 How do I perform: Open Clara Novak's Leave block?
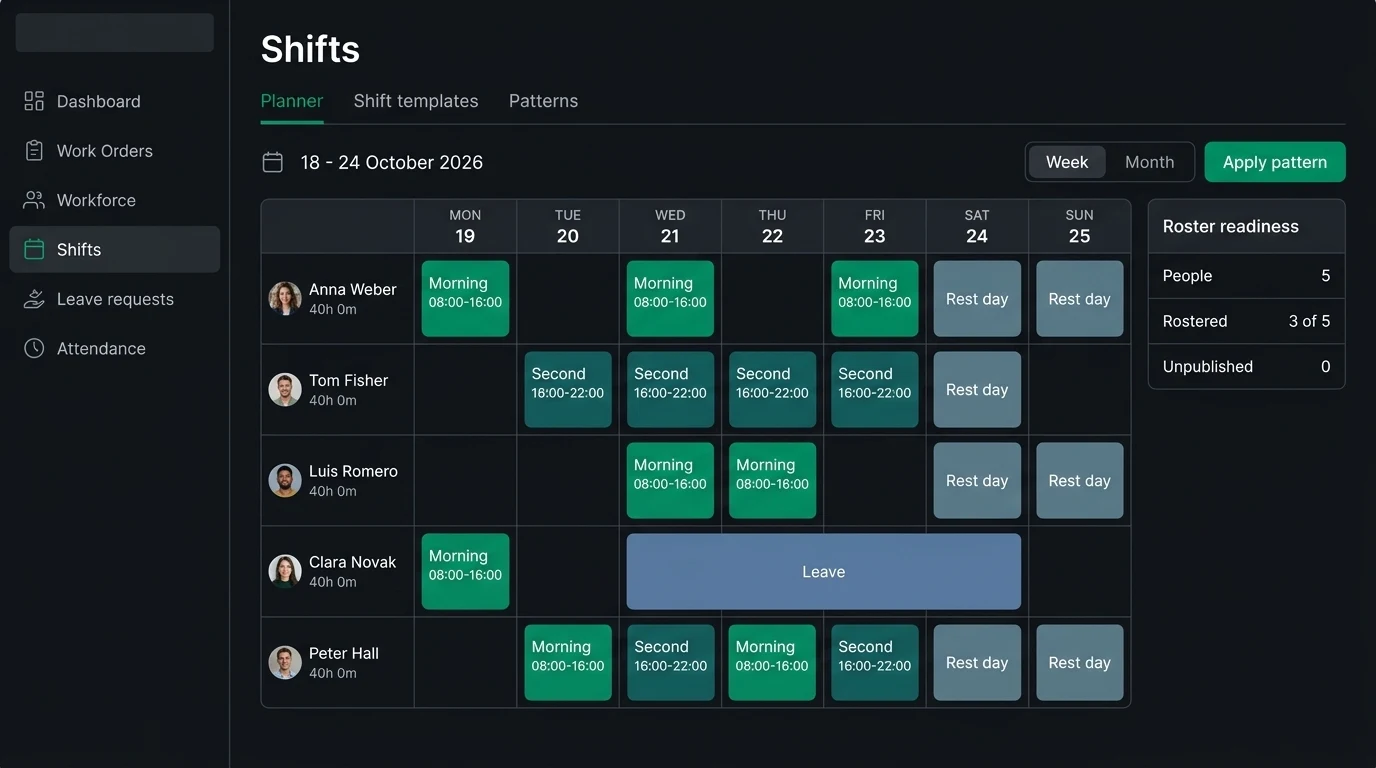(x=824, y=571)
